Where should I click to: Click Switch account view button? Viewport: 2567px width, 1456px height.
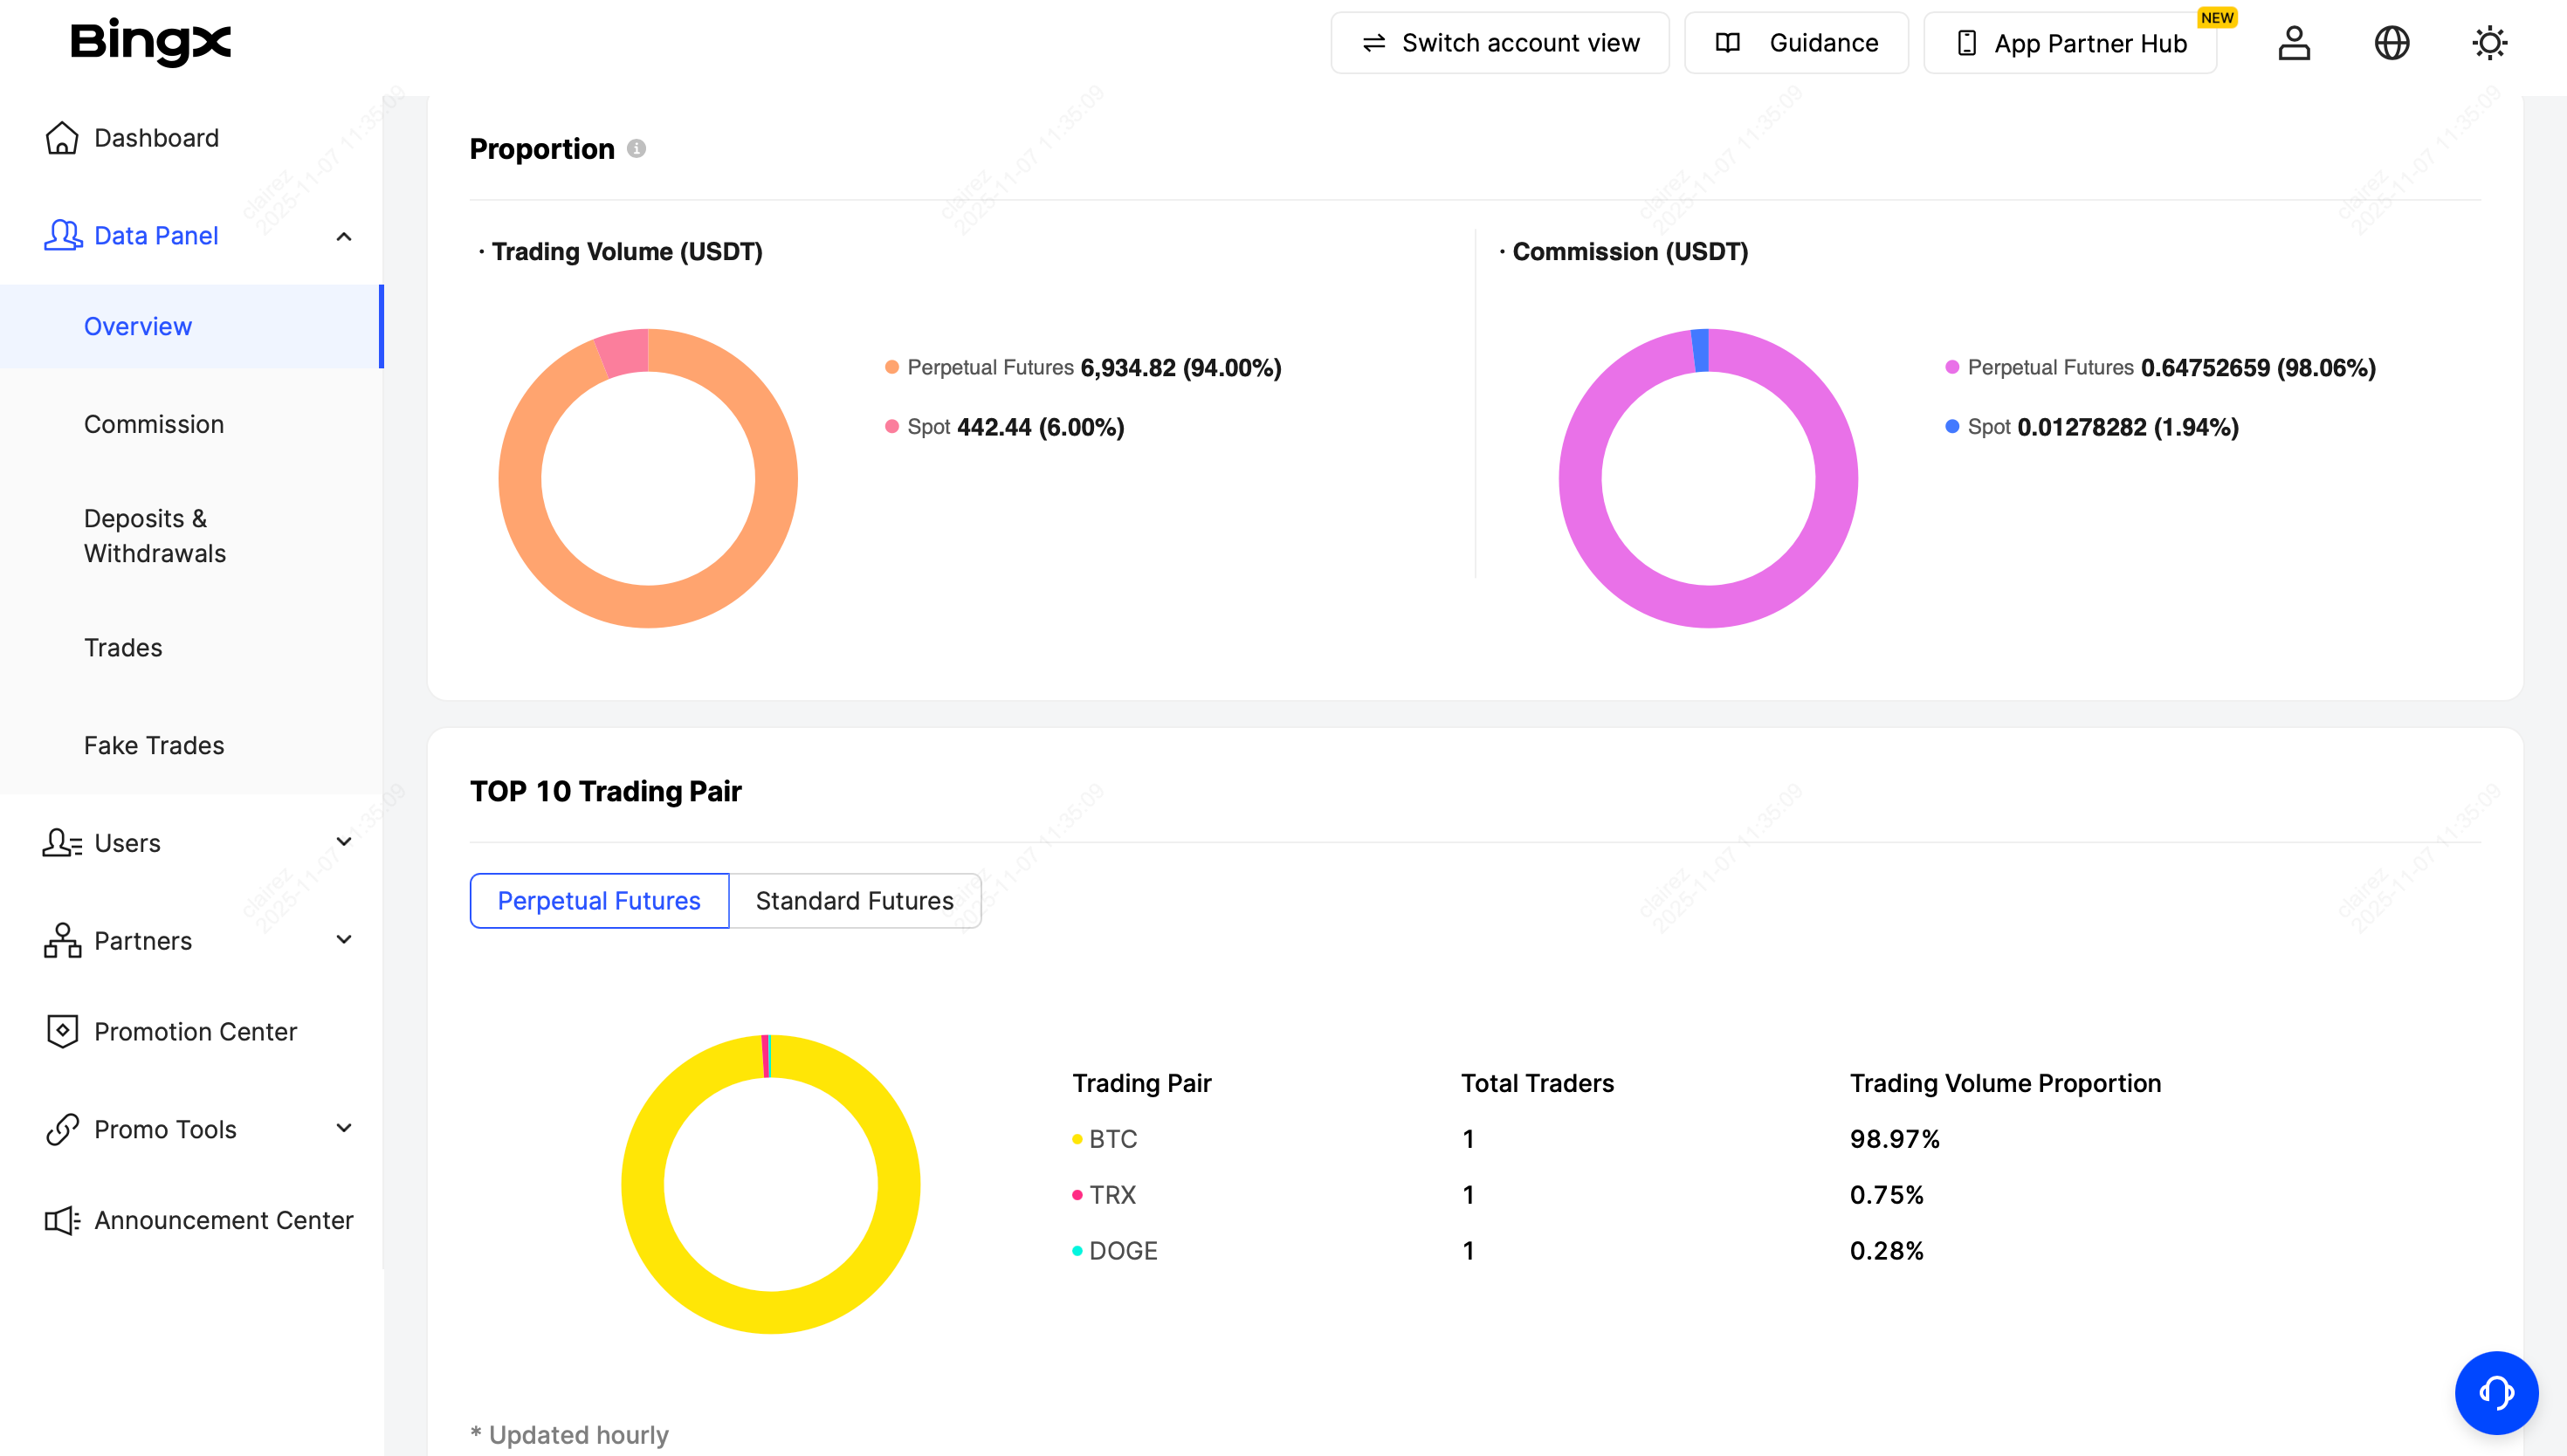pyautogui.click(x=1499, y=43)
